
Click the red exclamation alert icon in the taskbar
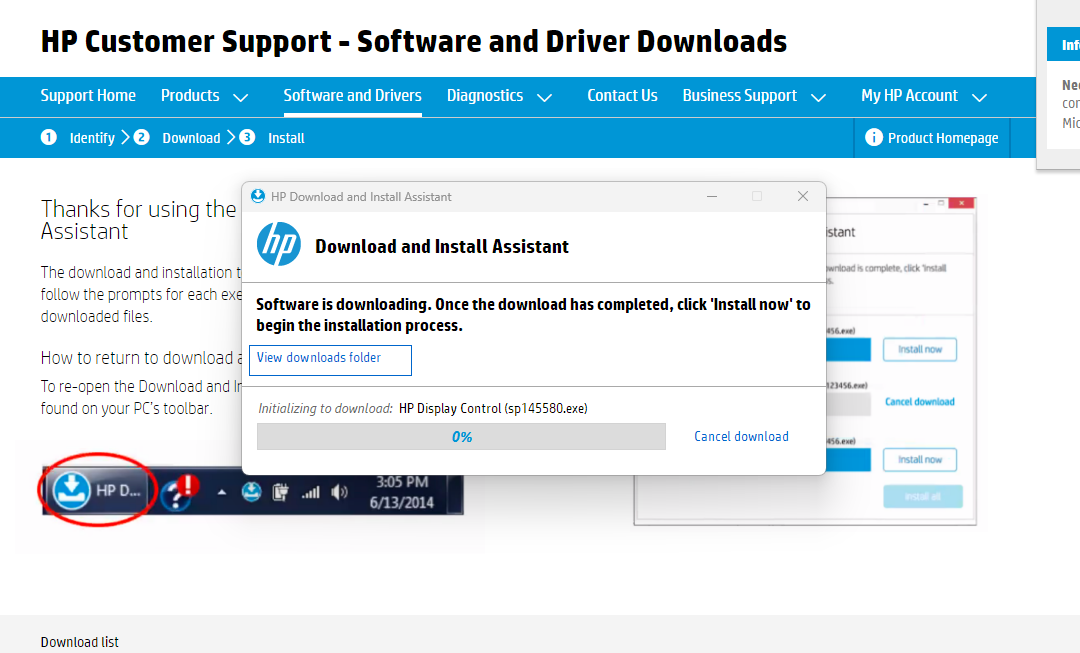pyautogui.click(x=187, y=487)
